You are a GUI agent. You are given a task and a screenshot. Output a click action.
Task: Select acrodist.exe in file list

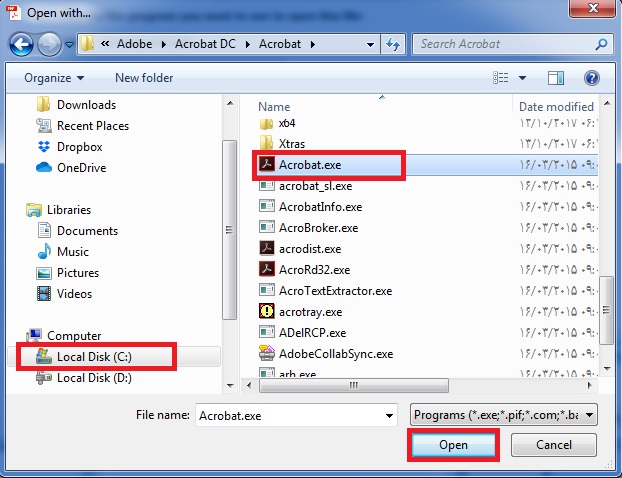point(300,249)
